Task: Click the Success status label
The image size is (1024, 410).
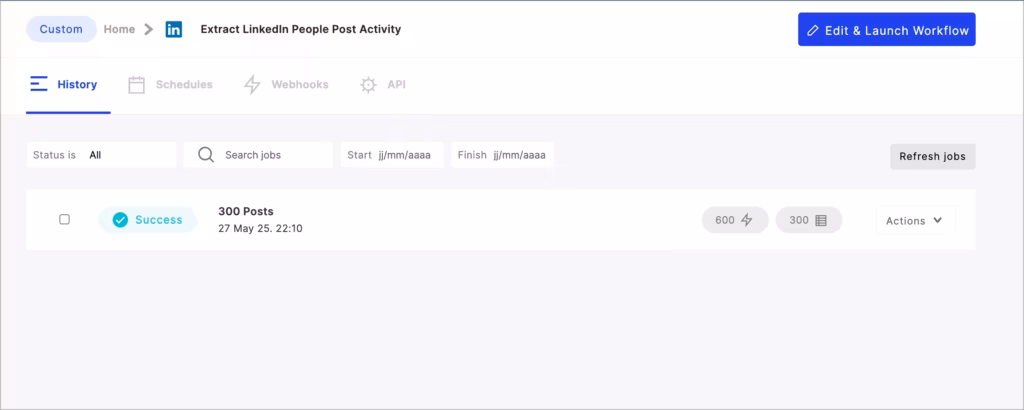Action: point(159,220)
